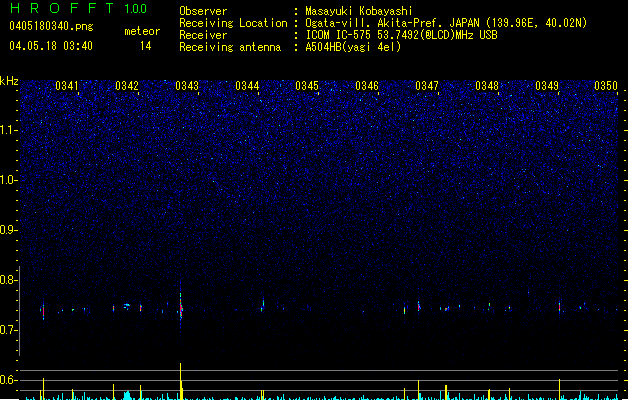Click the 0345 time marker
The width and height of the screenshot is (629, 400).
(x=307, y=86)
